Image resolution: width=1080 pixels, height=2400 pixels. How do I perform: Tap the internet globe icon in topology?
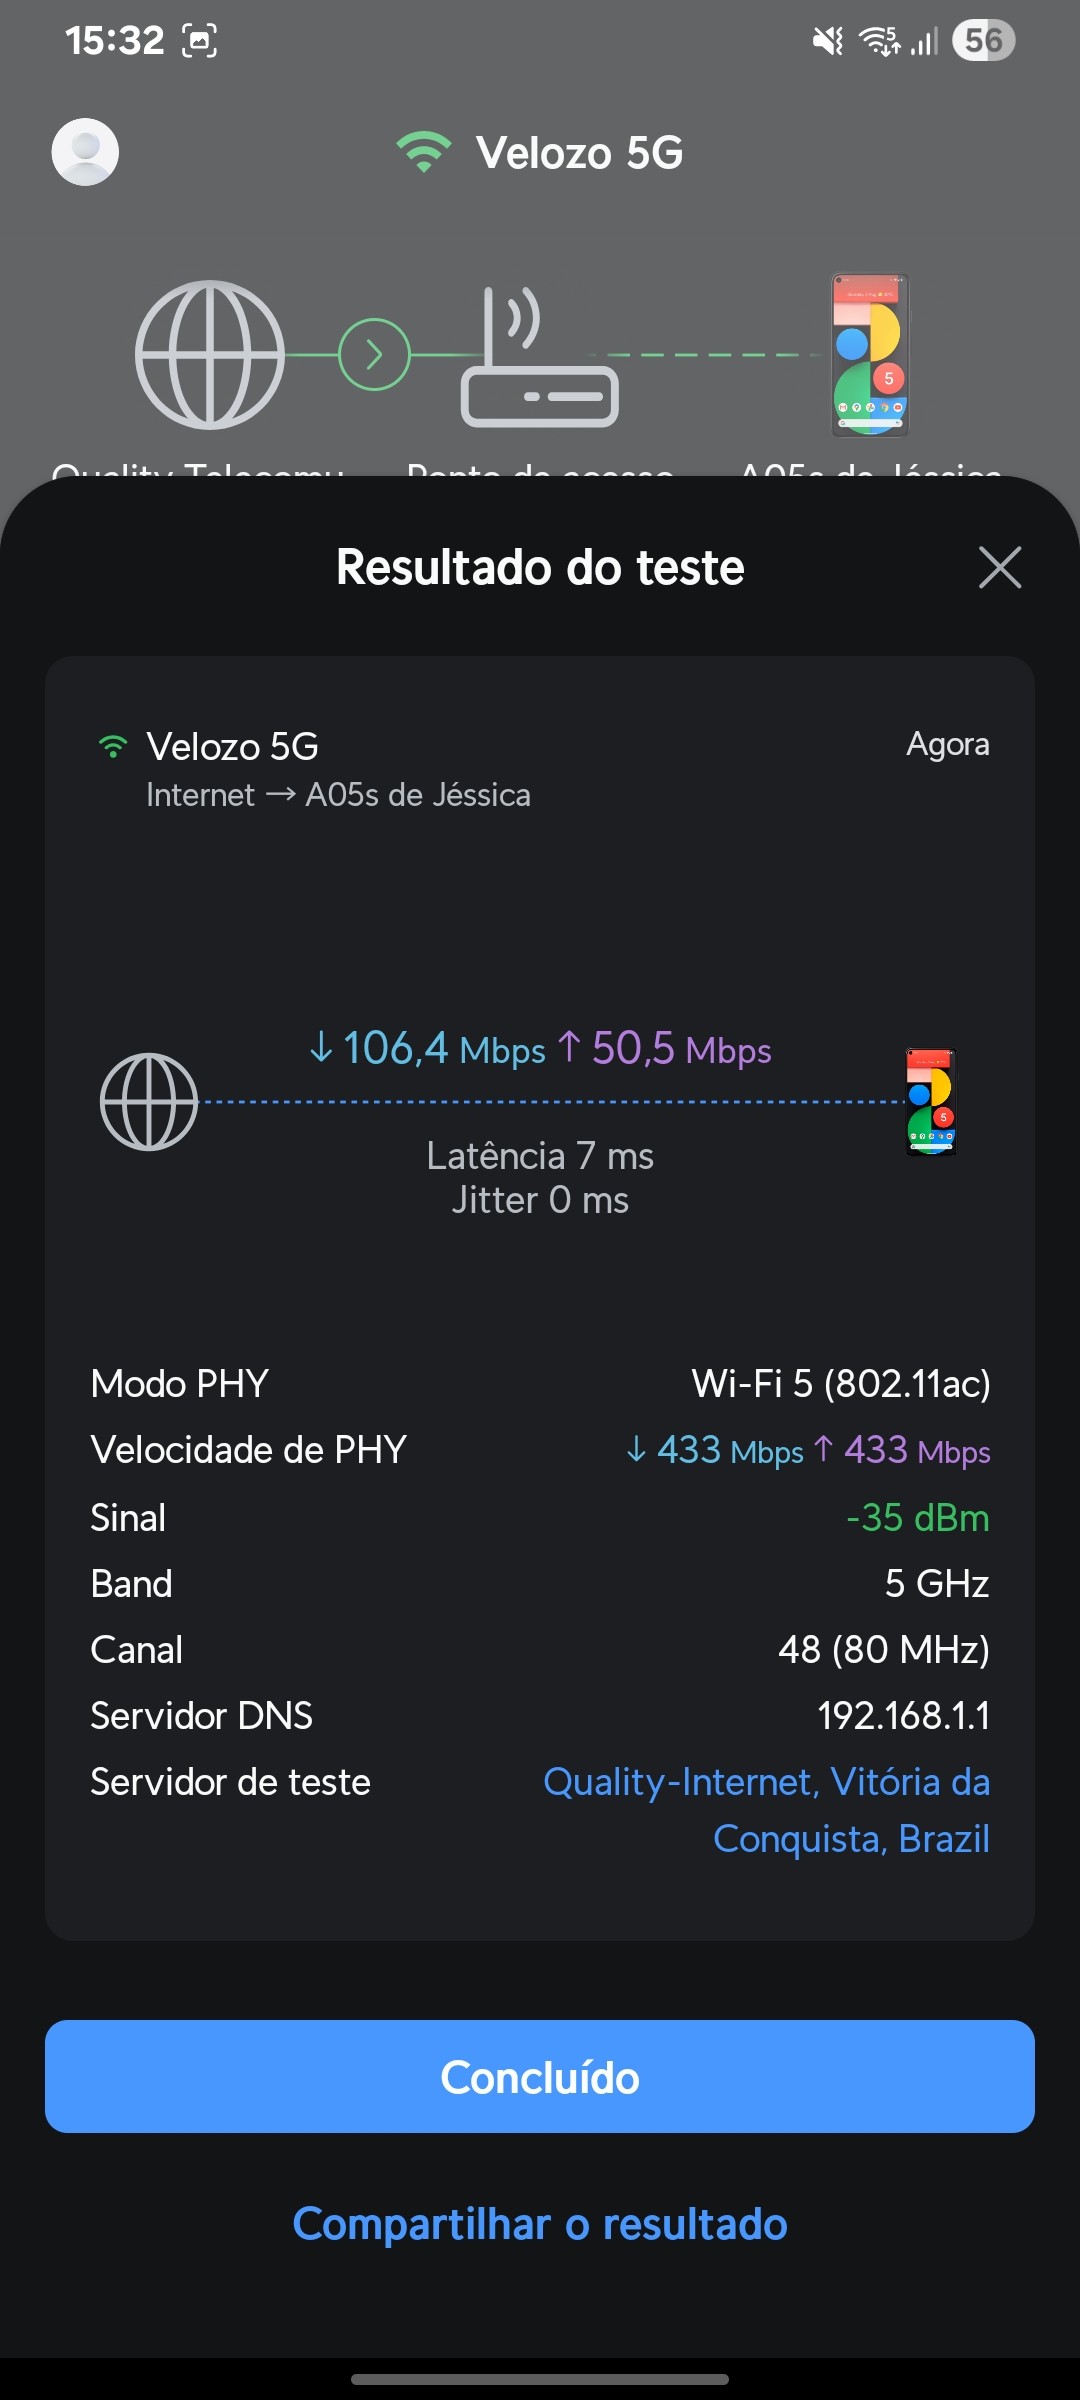click(210, 355)
